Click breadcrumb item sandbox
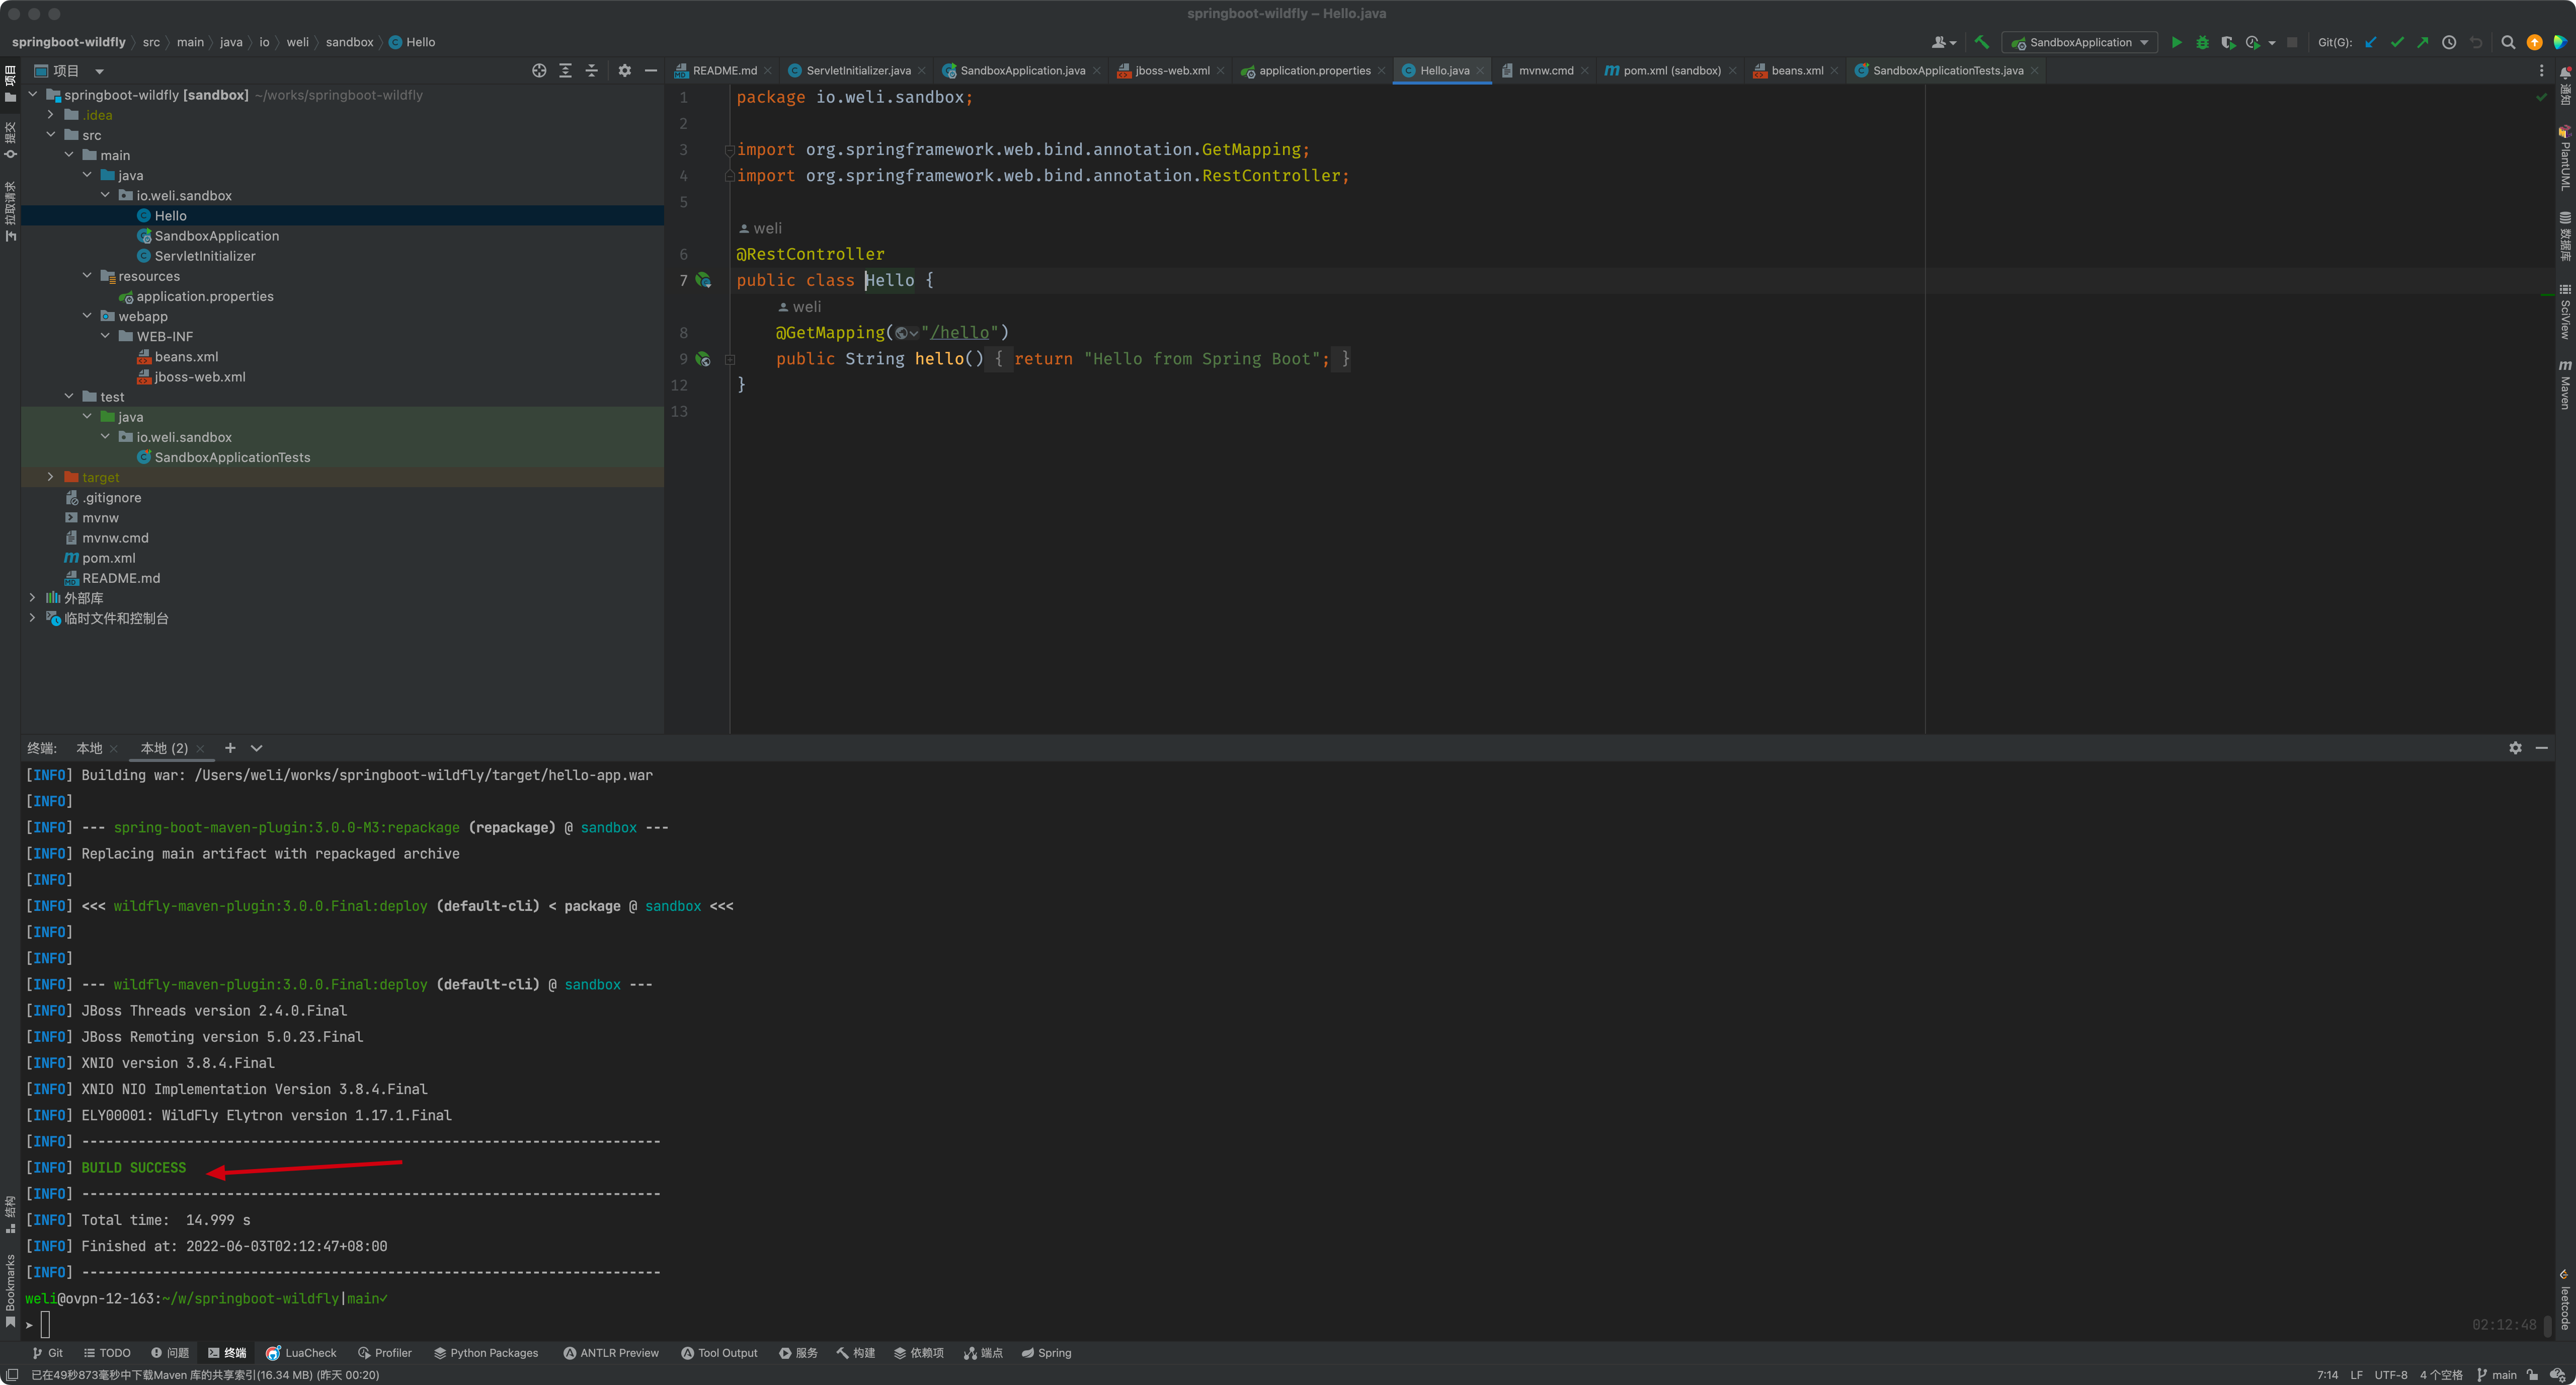This screenshot has width=2576, height=1385. 349,42
